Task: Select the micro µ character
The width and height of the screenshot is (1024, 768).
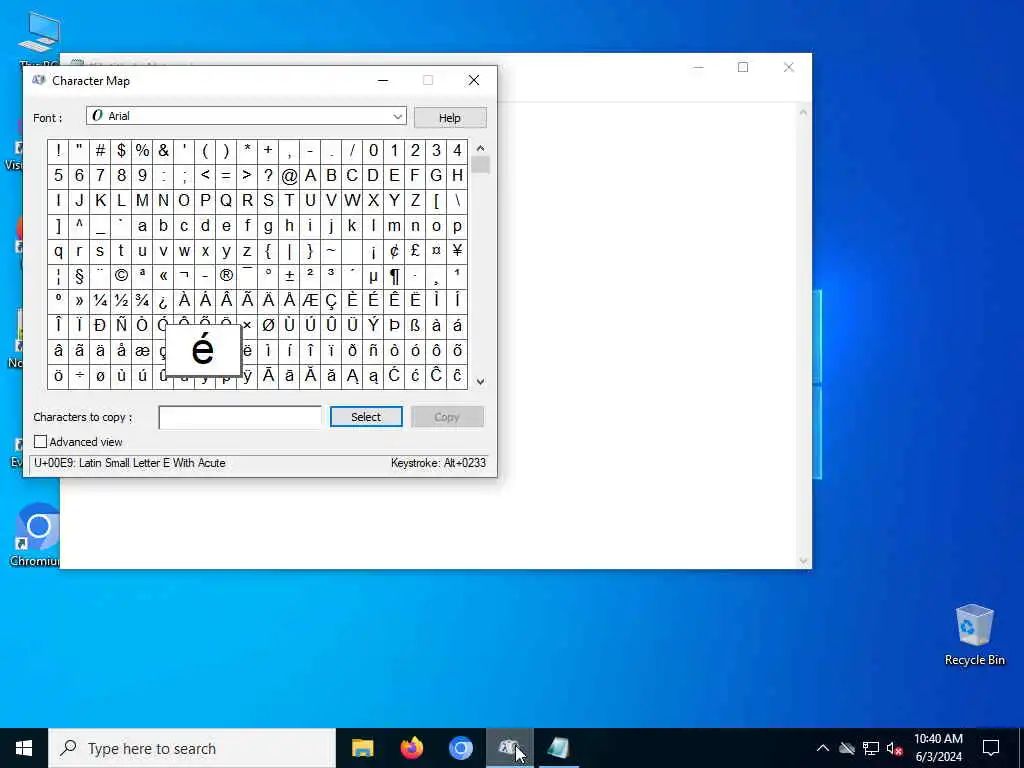Action: (x=373, y=276)
